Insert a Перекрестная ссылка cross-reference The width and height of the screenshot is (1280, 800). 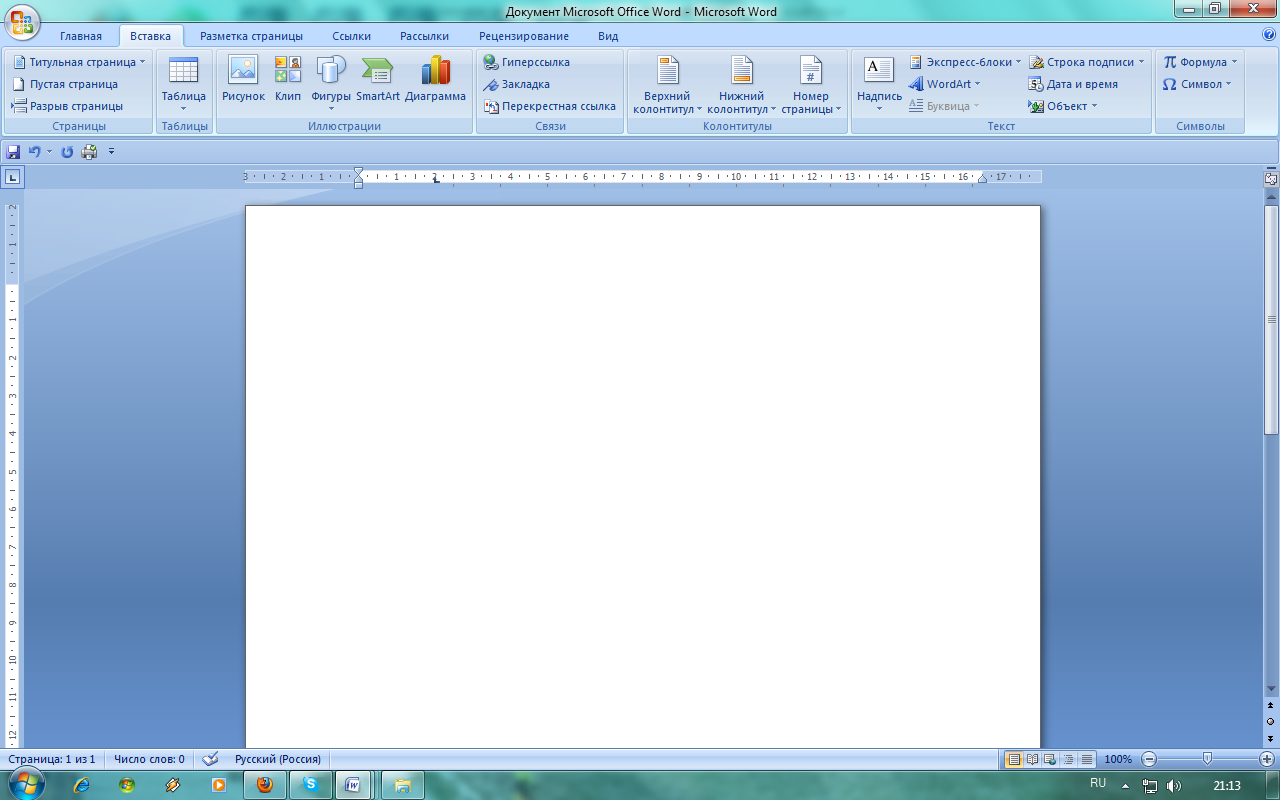click(x=550, y=106)
